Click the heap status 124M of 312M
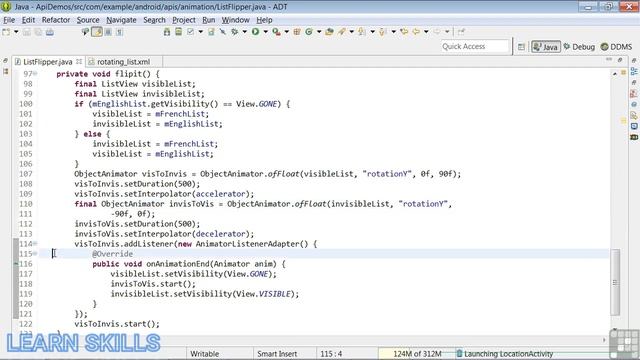This screenshot has height=360, width=640. (417, 354)
